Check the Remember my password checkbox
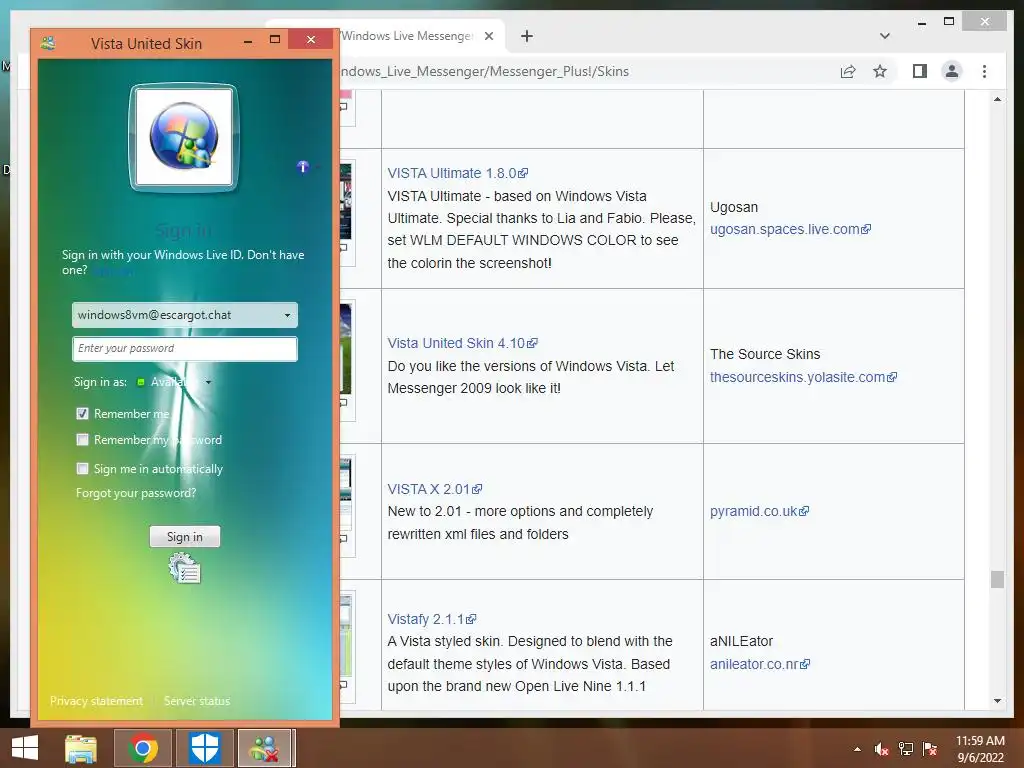Image resolution: width=1024 pixels, height=768 pixels. (x=82, y=440)
